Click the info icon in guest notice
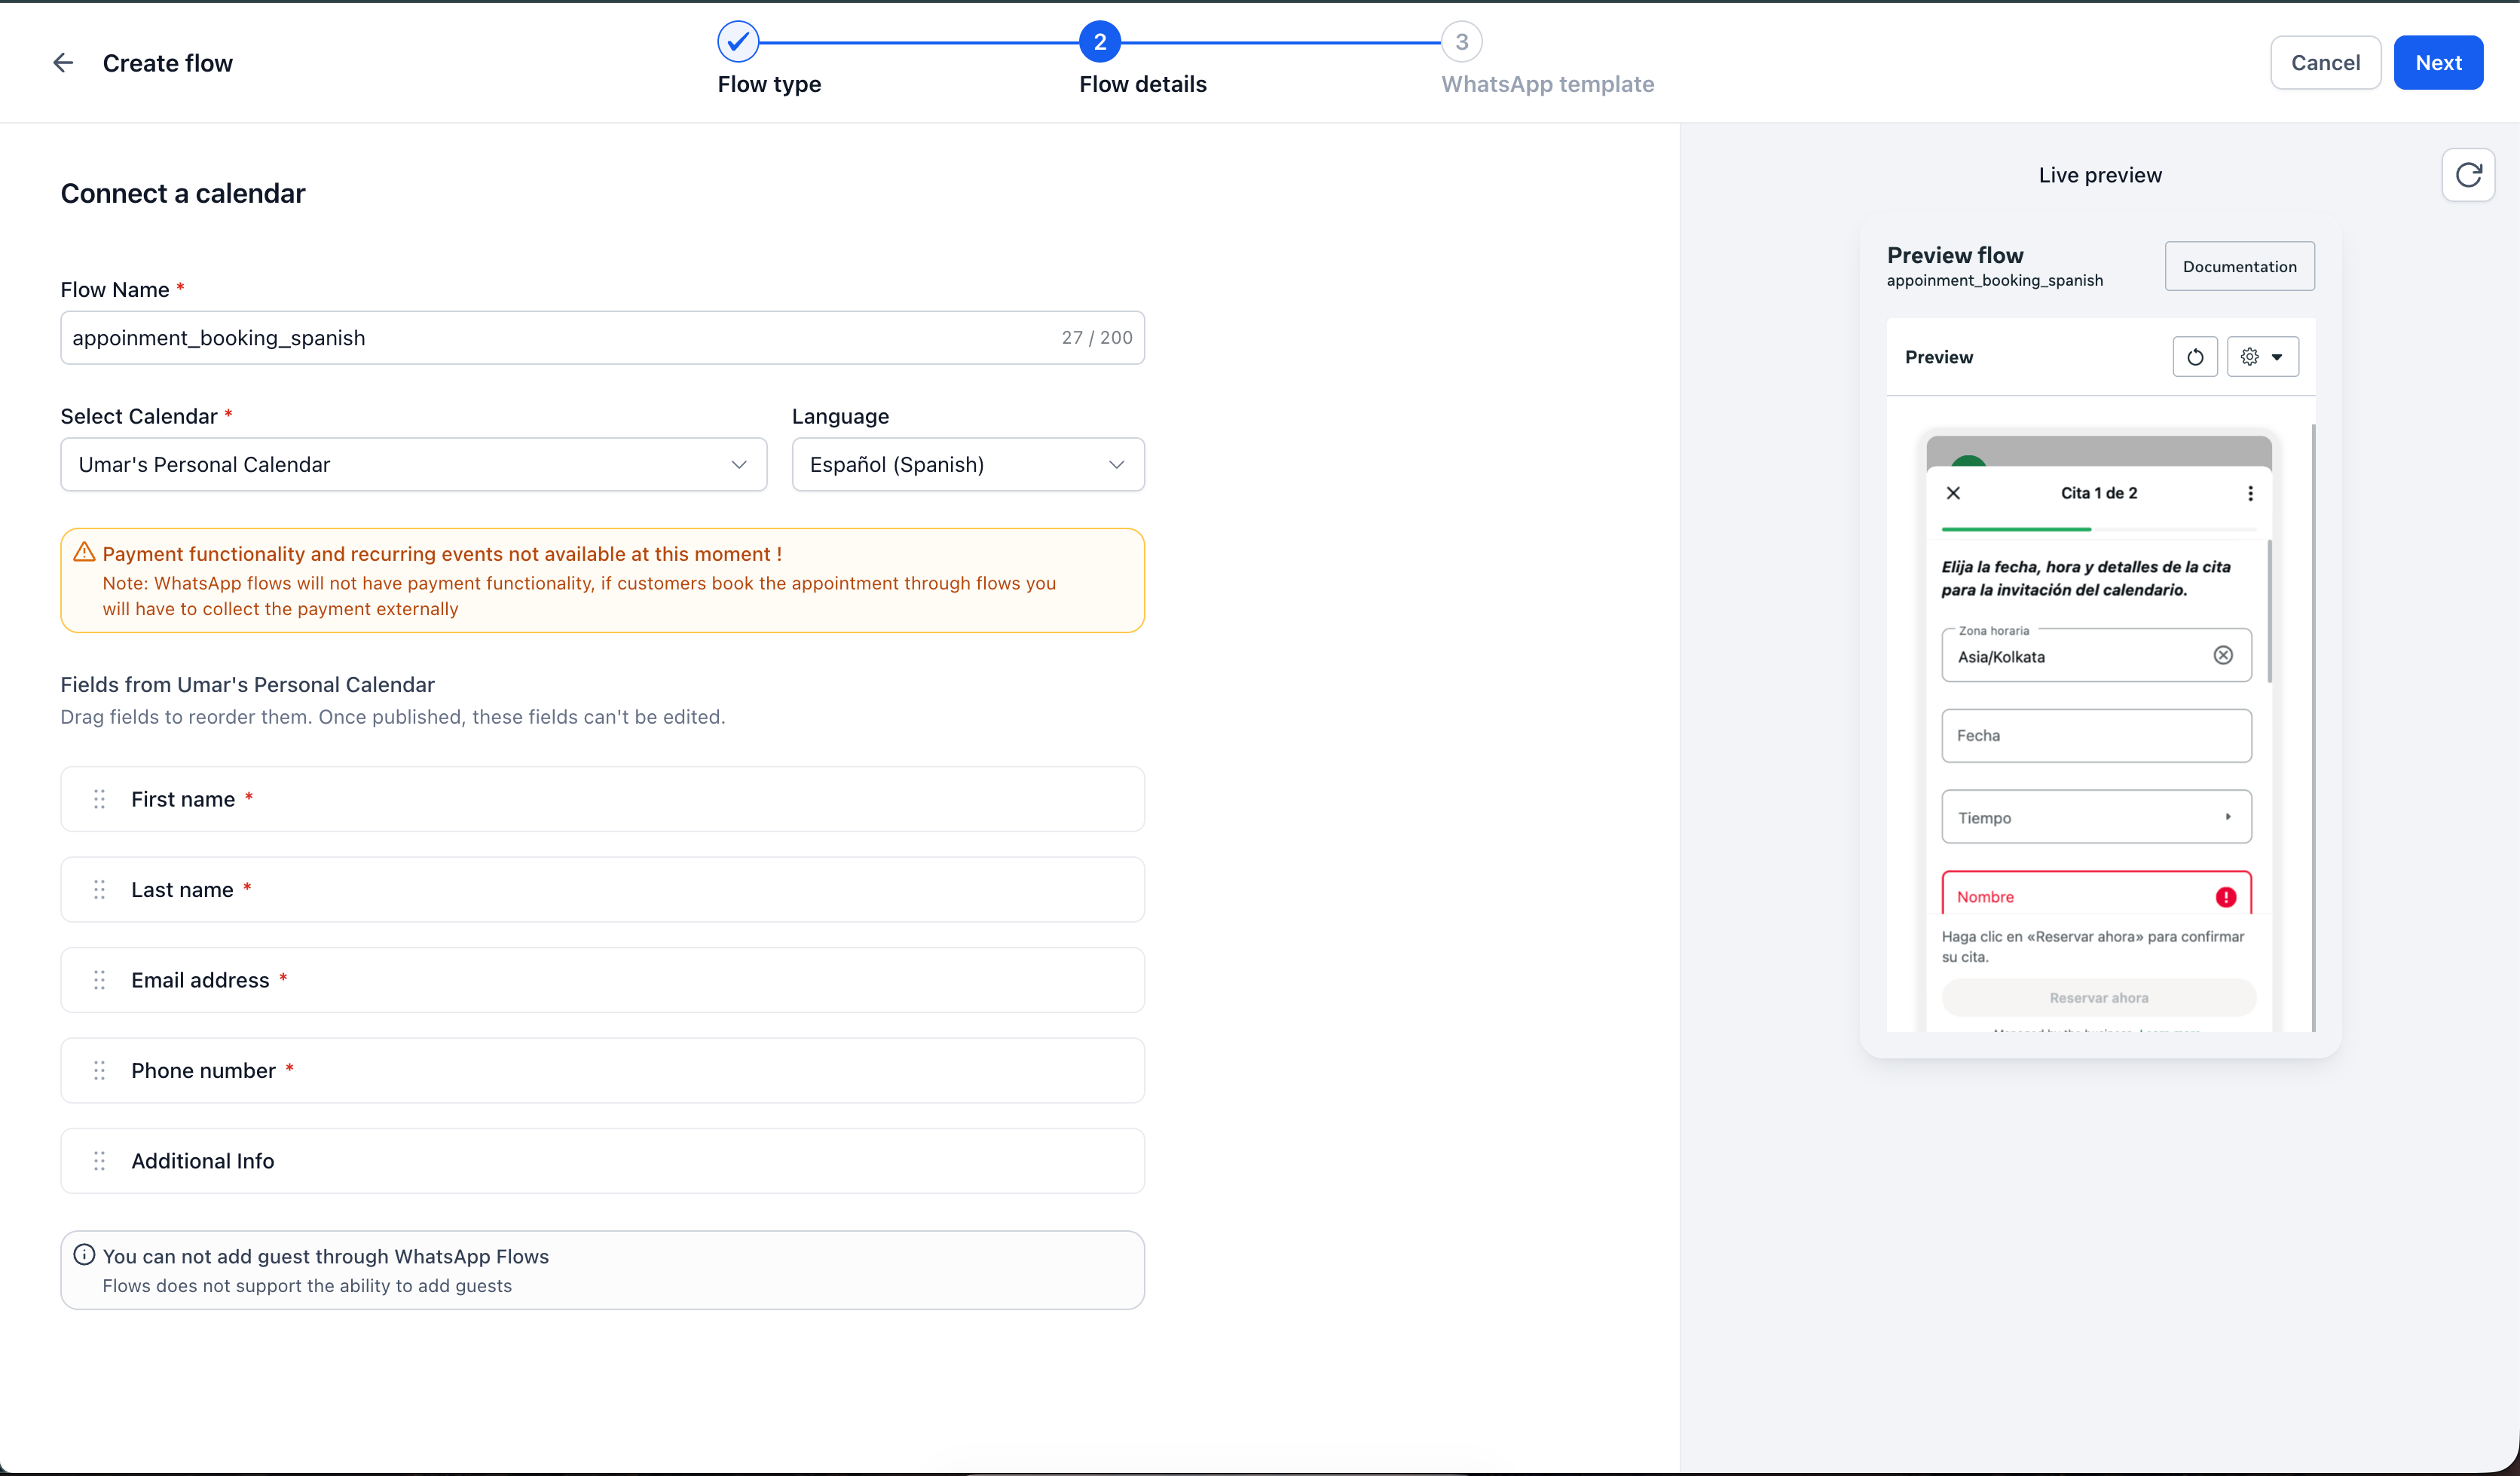 point(84,1255)
